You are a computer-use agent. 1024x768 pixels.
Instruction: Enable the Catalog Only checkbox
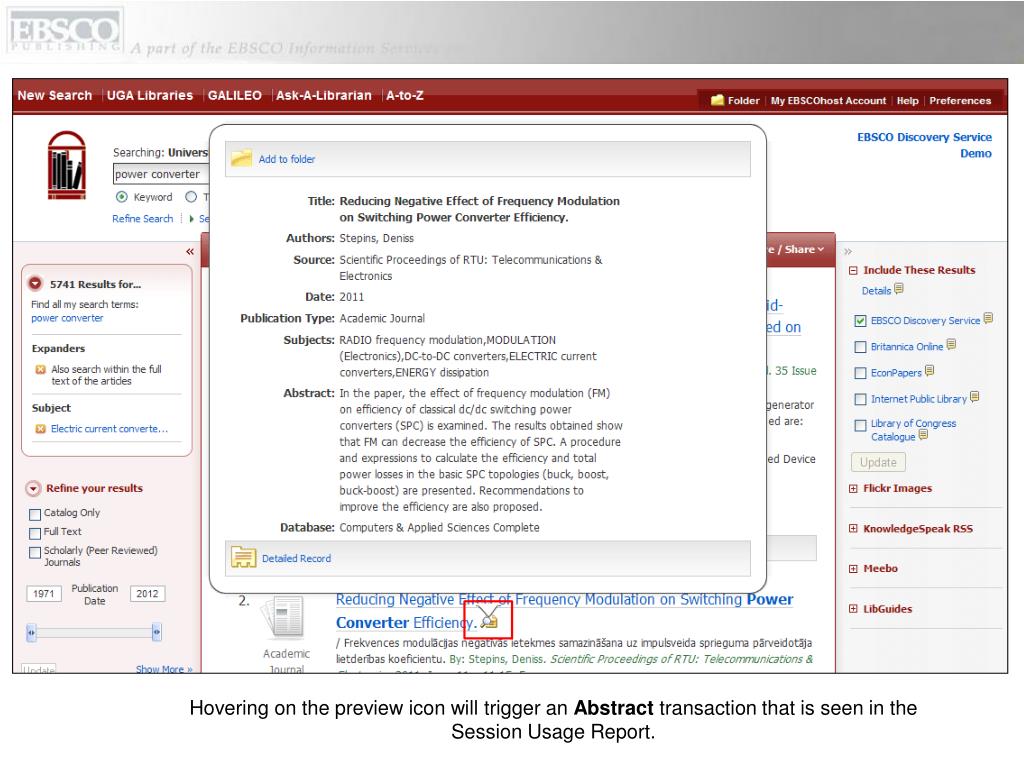pyautogui.click(x=35, y=514)
